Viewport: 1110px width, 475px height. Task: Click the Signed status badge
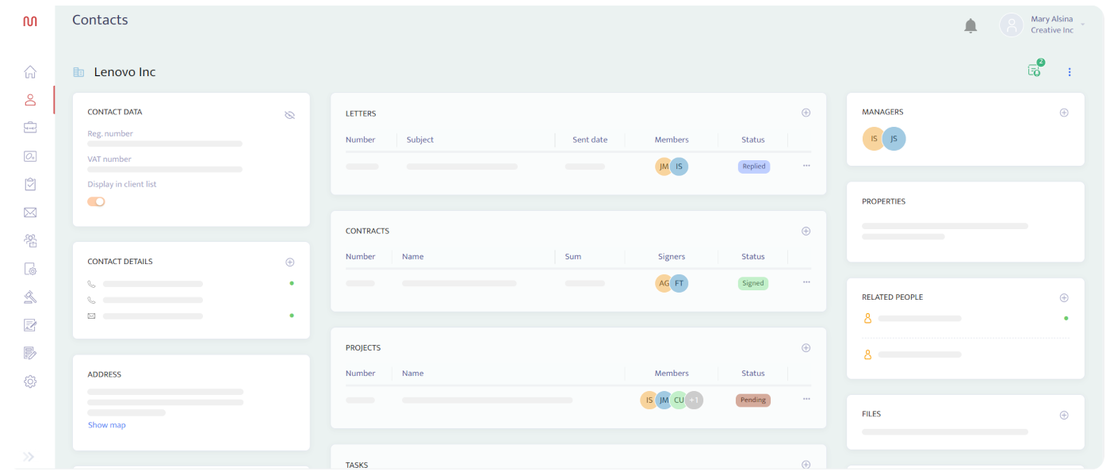(x=753, y=283)
